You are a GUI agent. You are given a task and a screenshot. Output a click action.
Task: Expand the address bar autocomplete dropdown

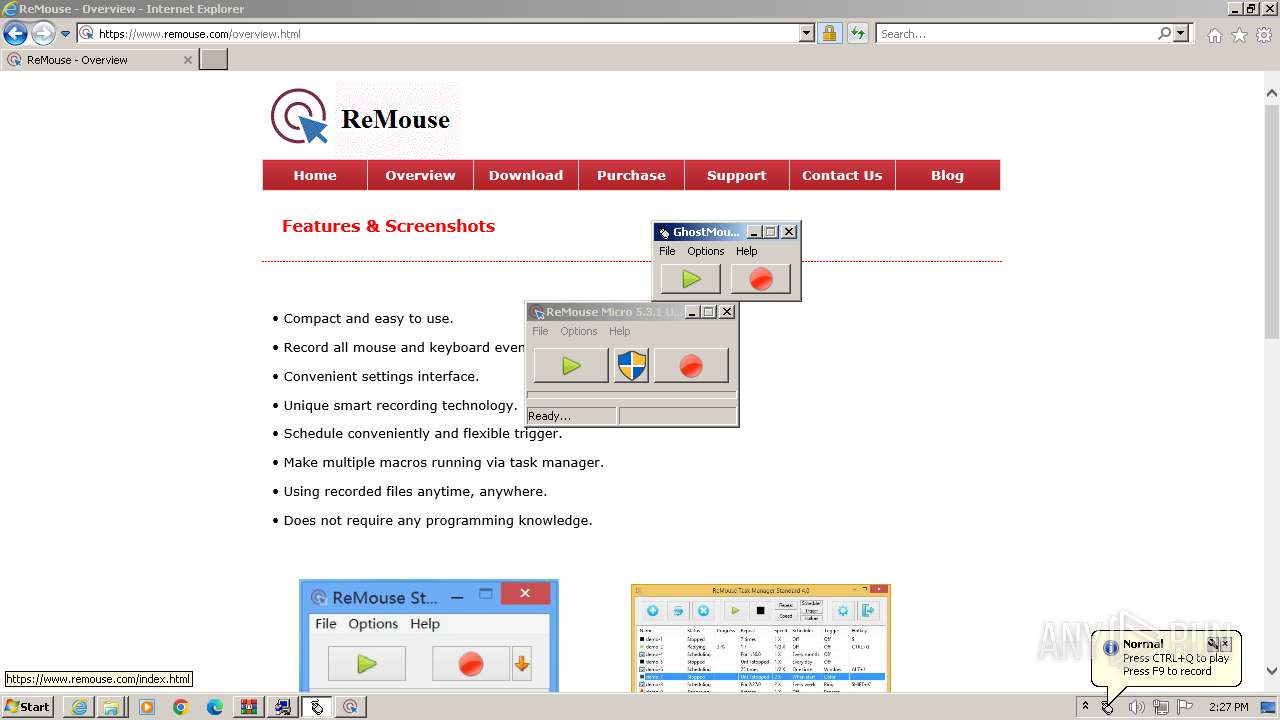(x=807, y=33)
